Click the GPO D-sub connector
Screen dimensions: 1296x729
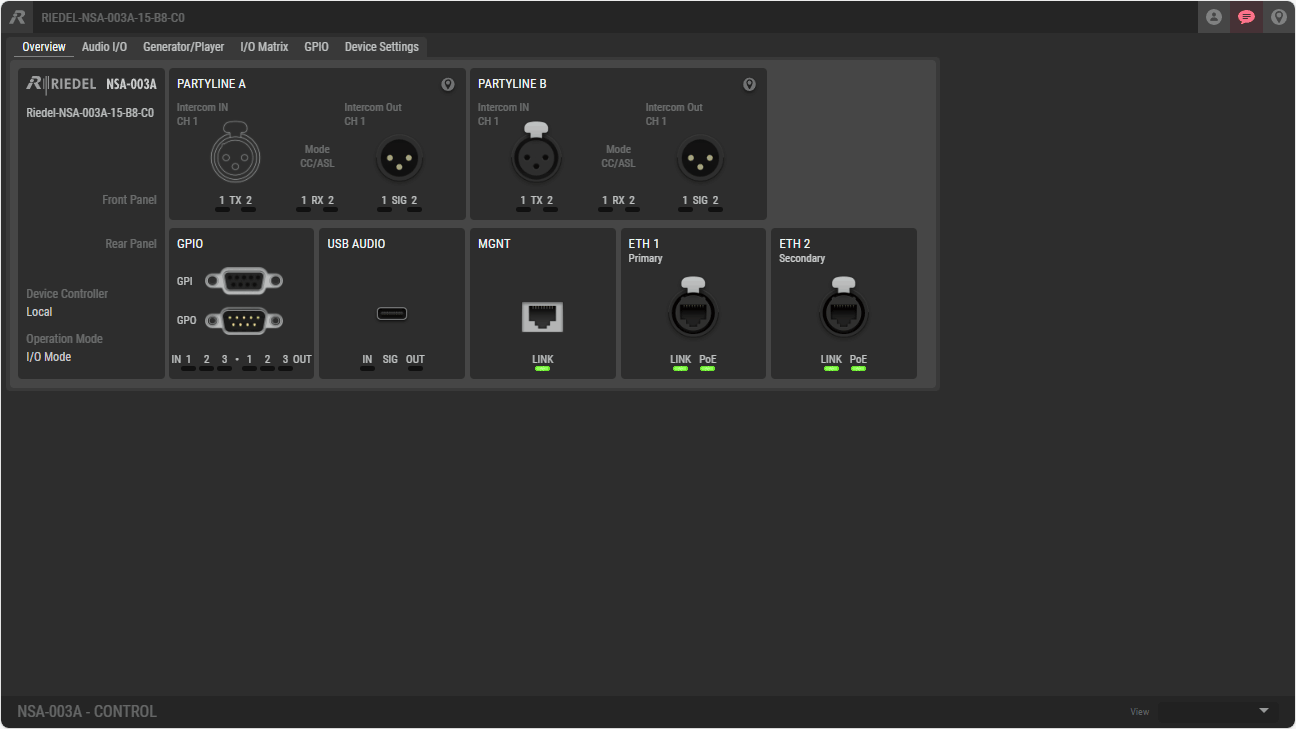[244, 321]
